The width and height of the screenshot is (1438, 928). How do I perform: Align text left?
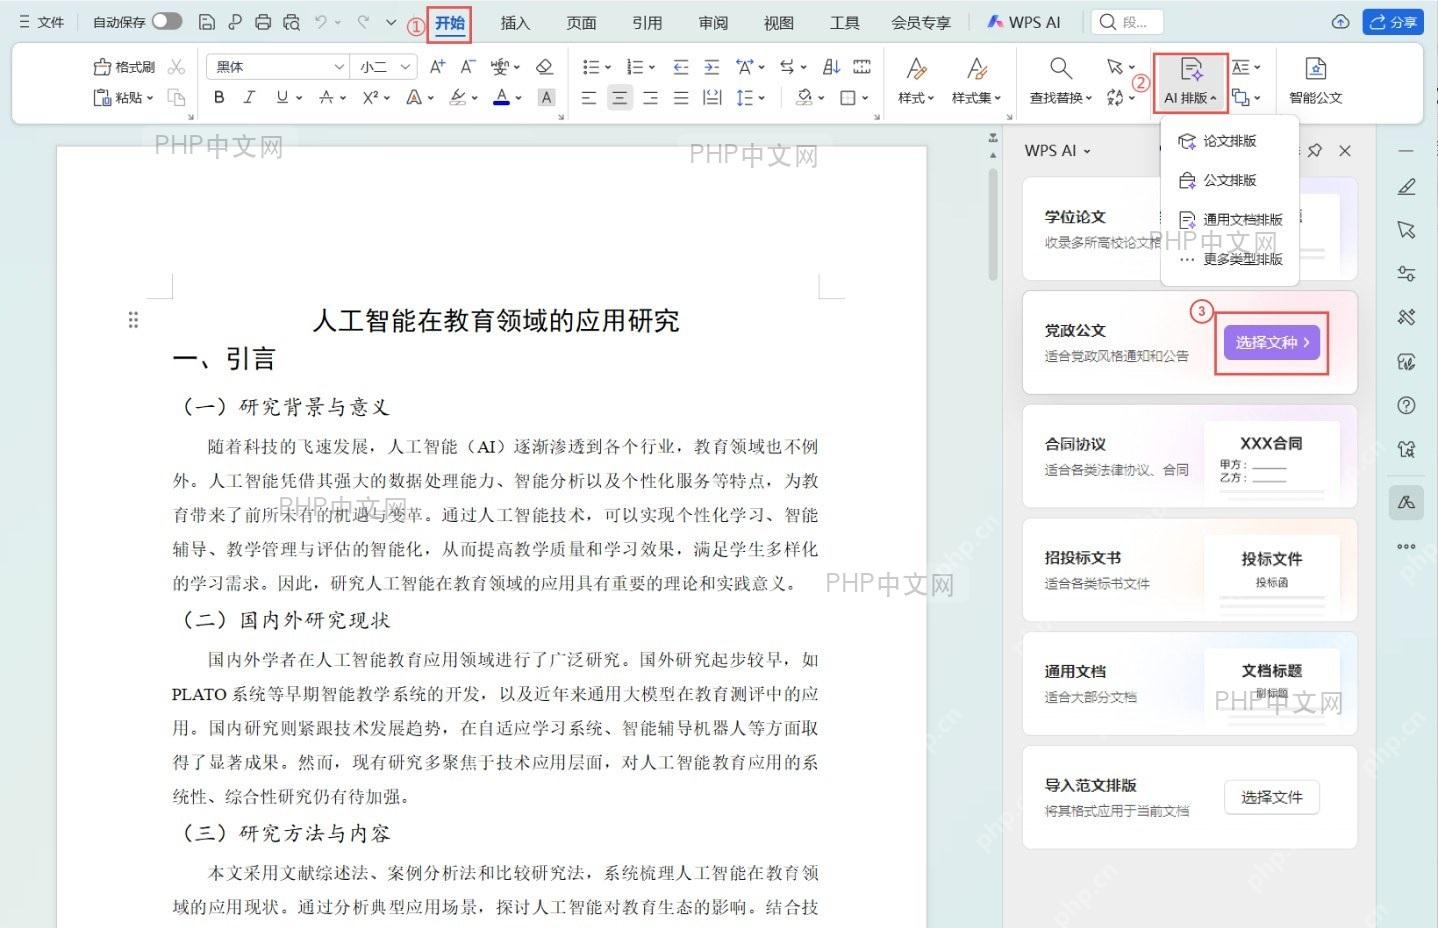(589, 98)
